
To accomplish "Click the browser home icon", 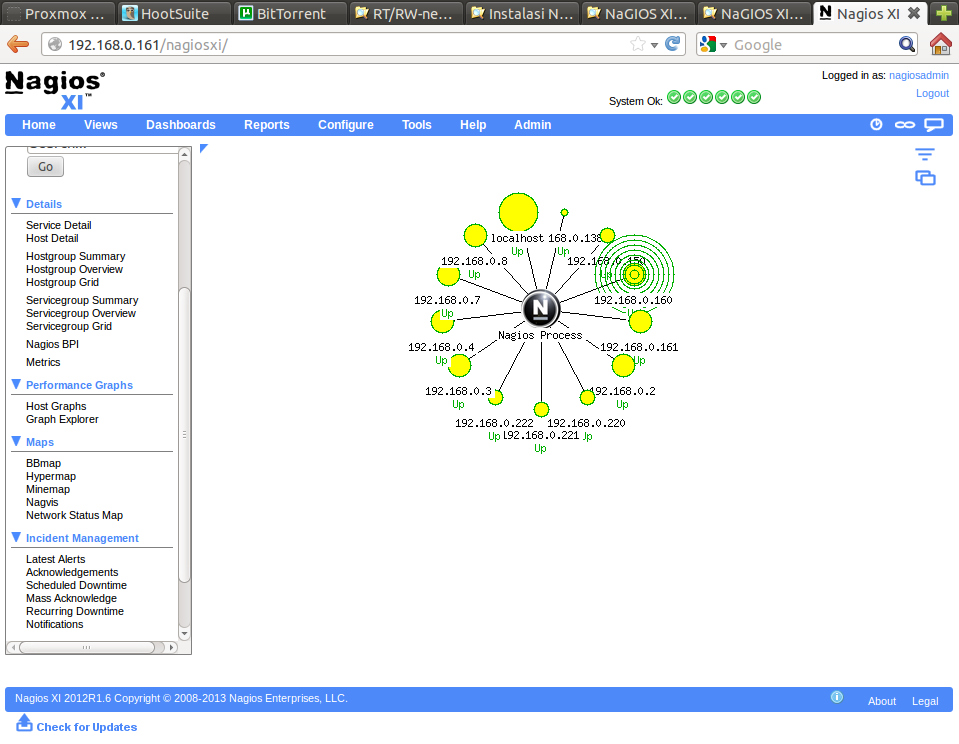I will (x=940, y=44).
